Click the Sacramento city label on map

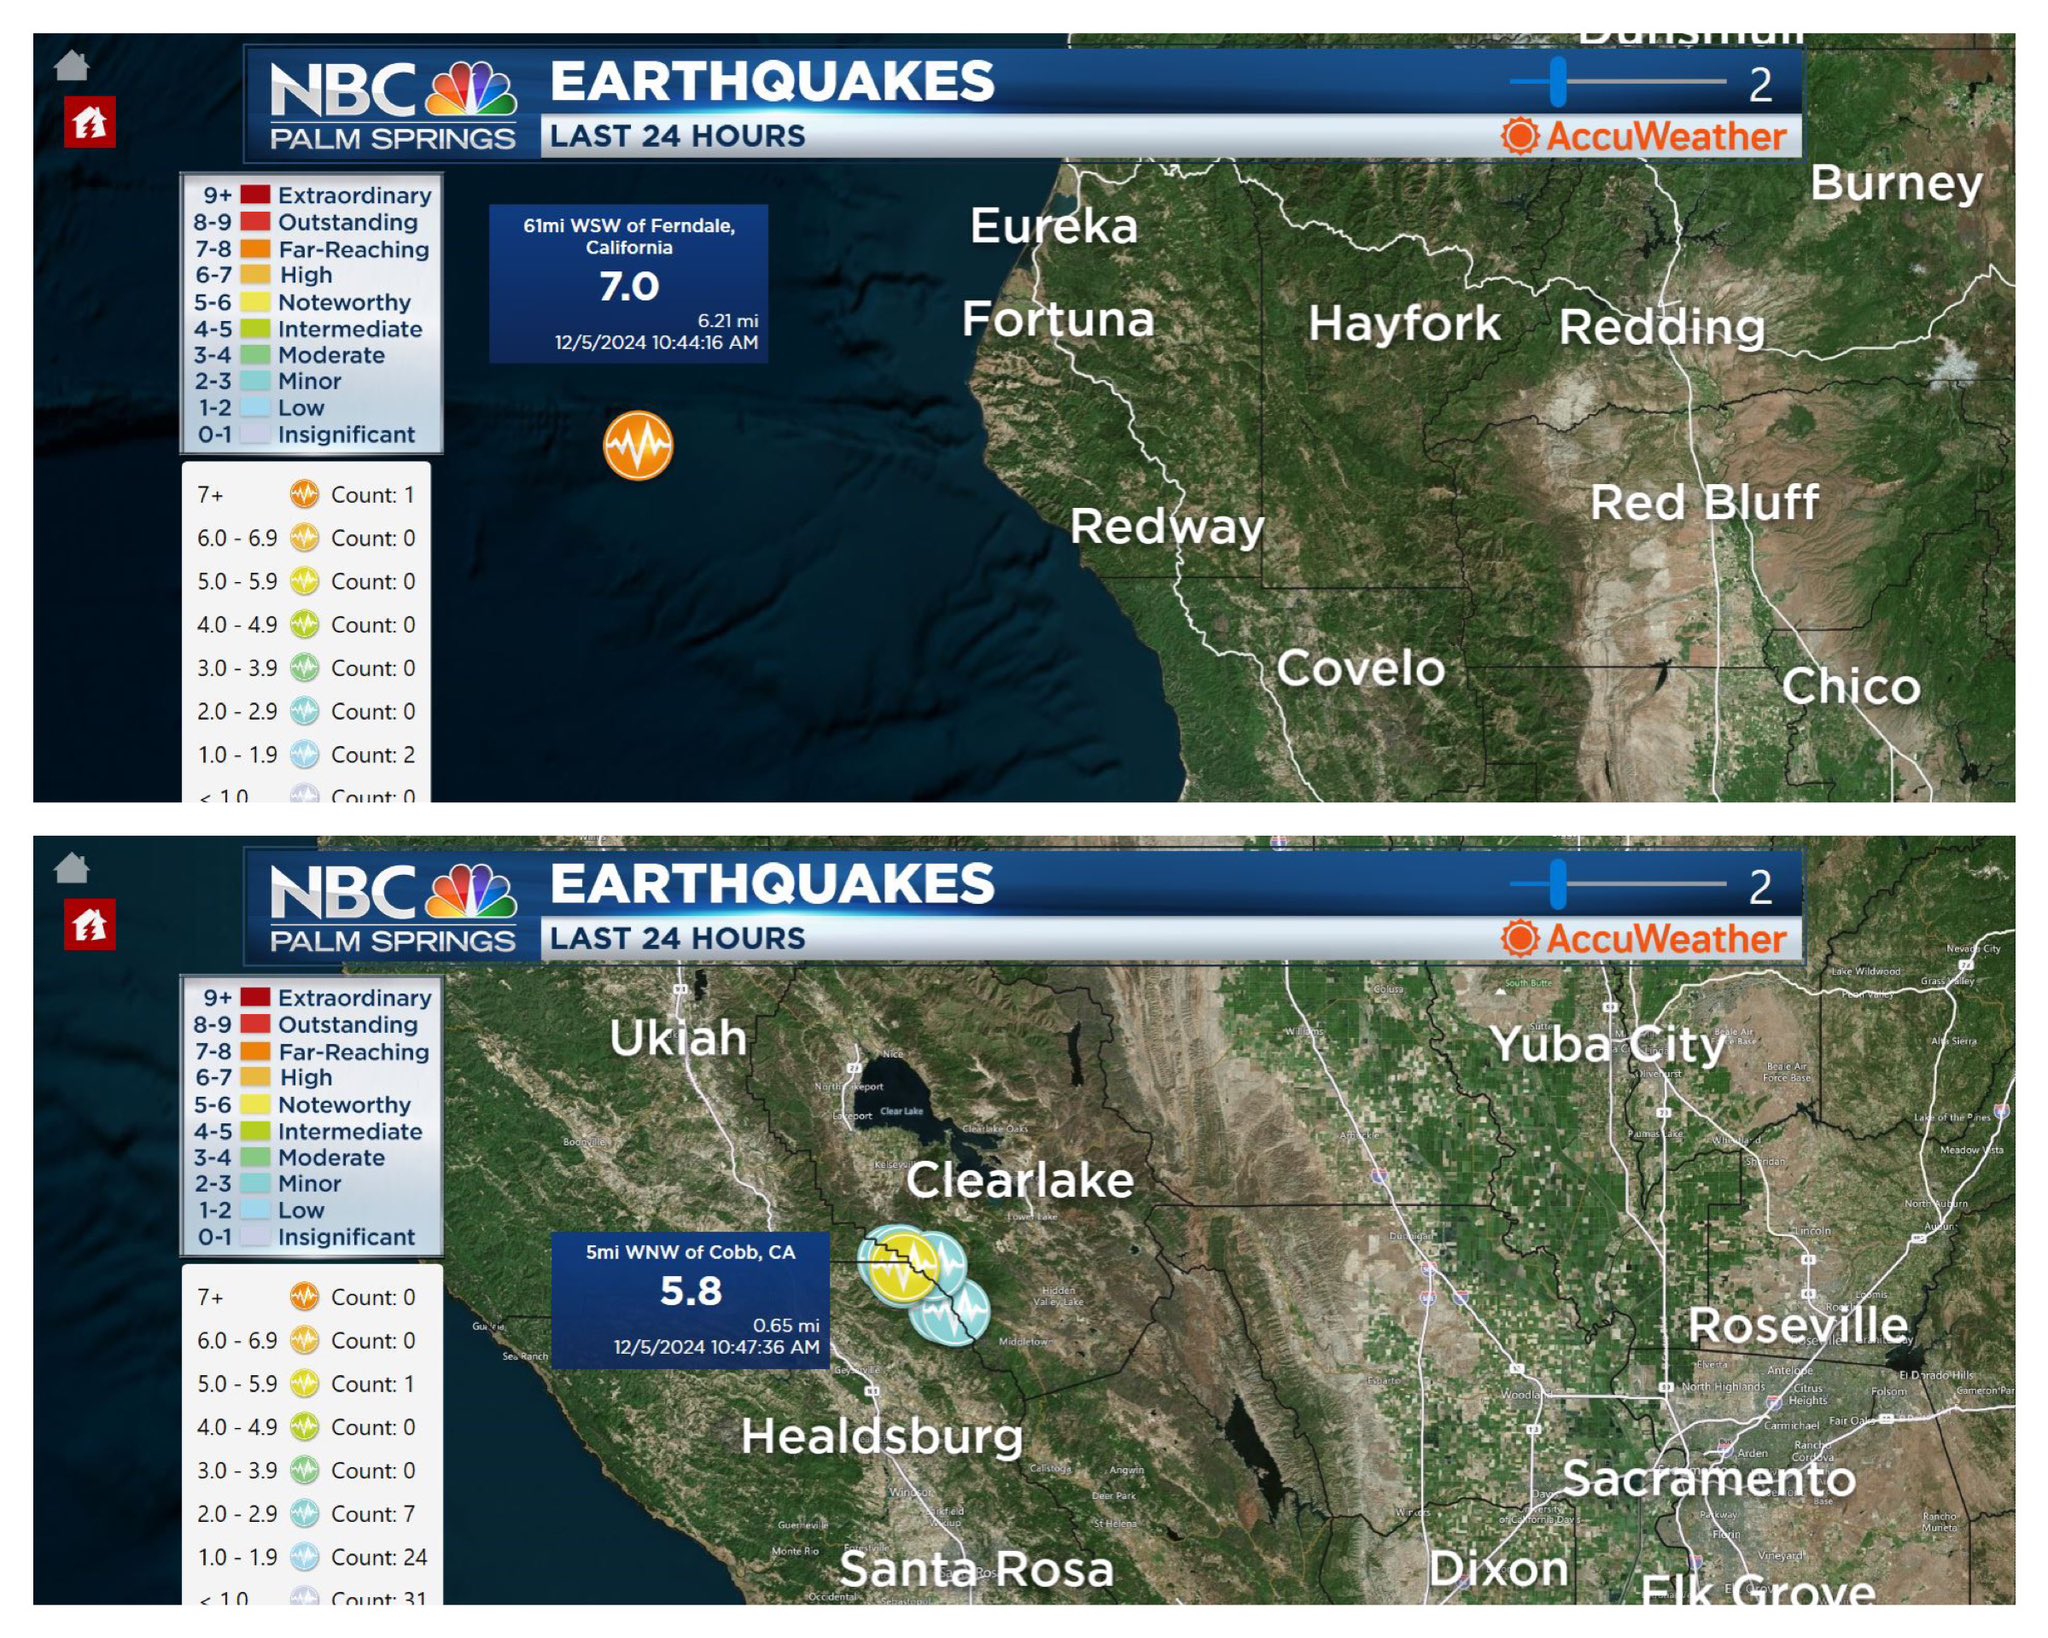[x=1708, y=1478]
